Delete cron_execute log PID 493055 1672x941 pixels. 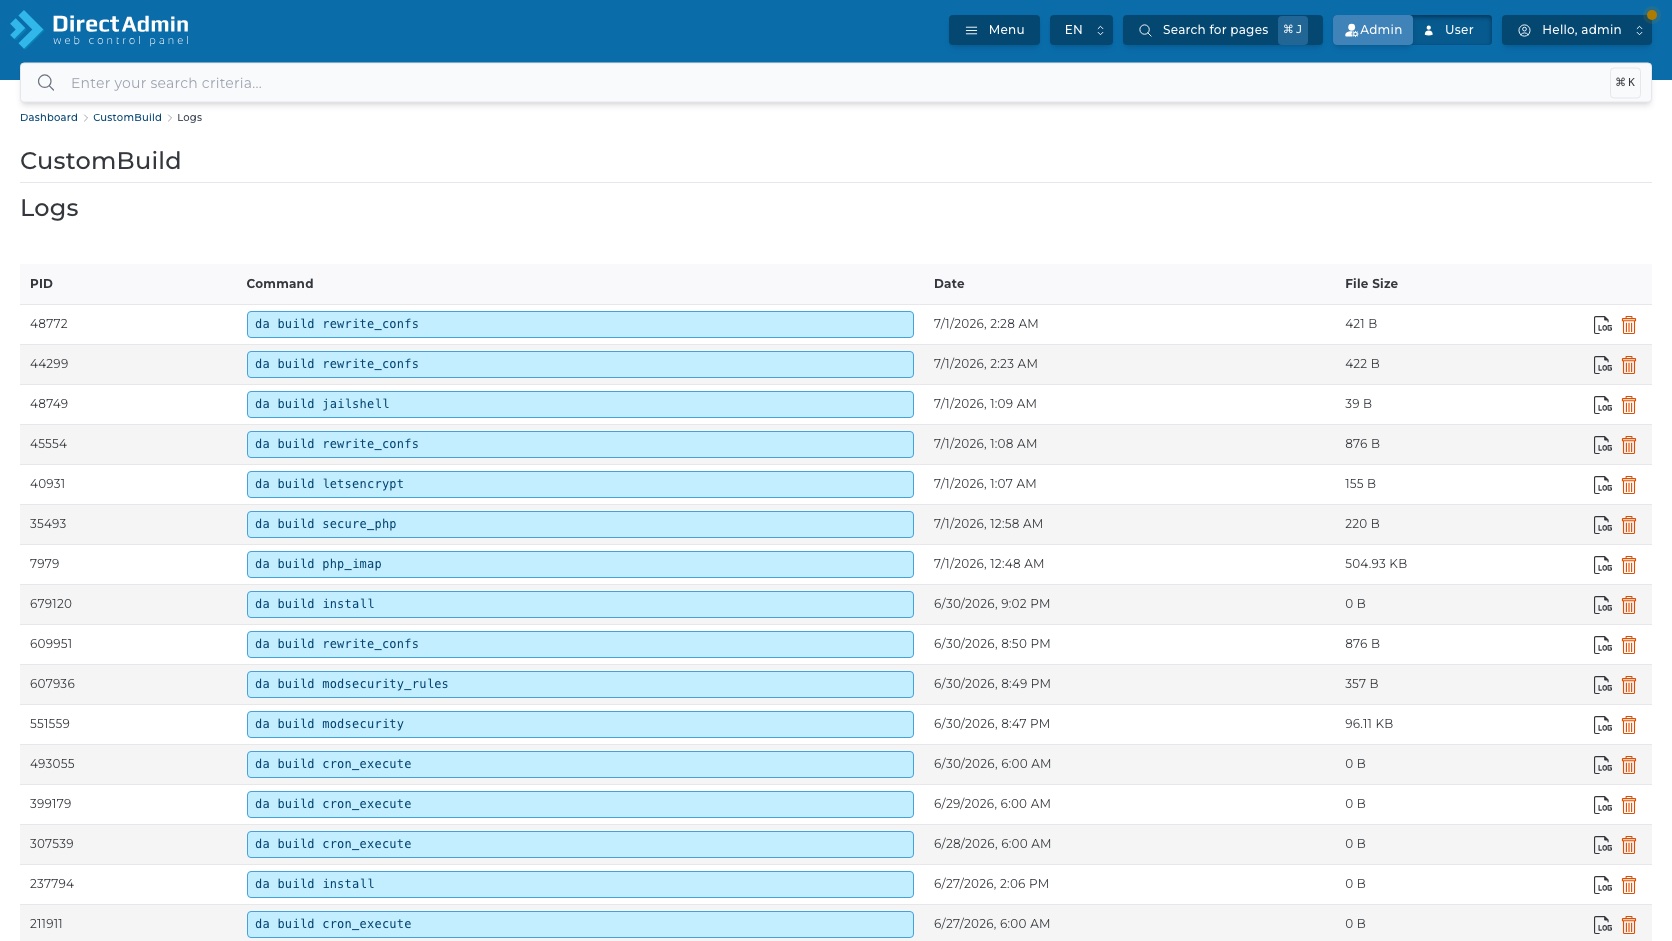click(1629, 765)
